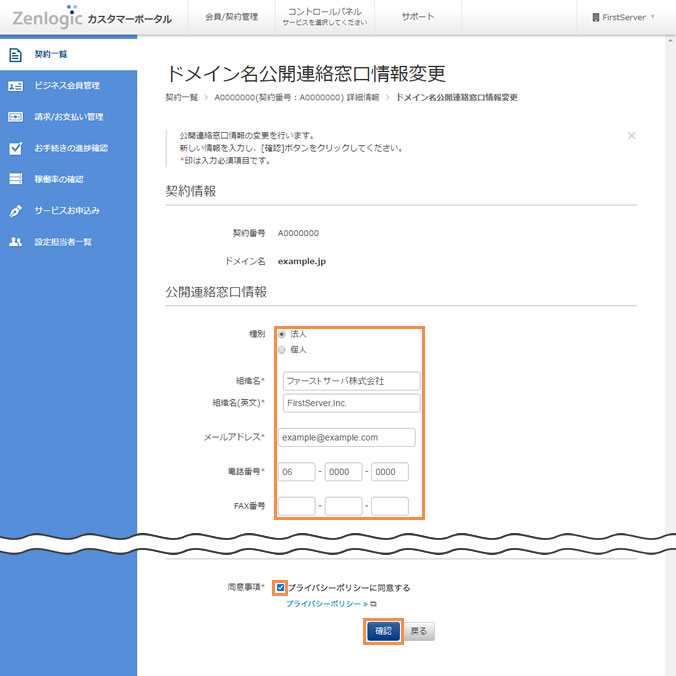Screen dimensions: 676x676
Task: Click the Zenlogic logo
Action: tap(47, 17)
